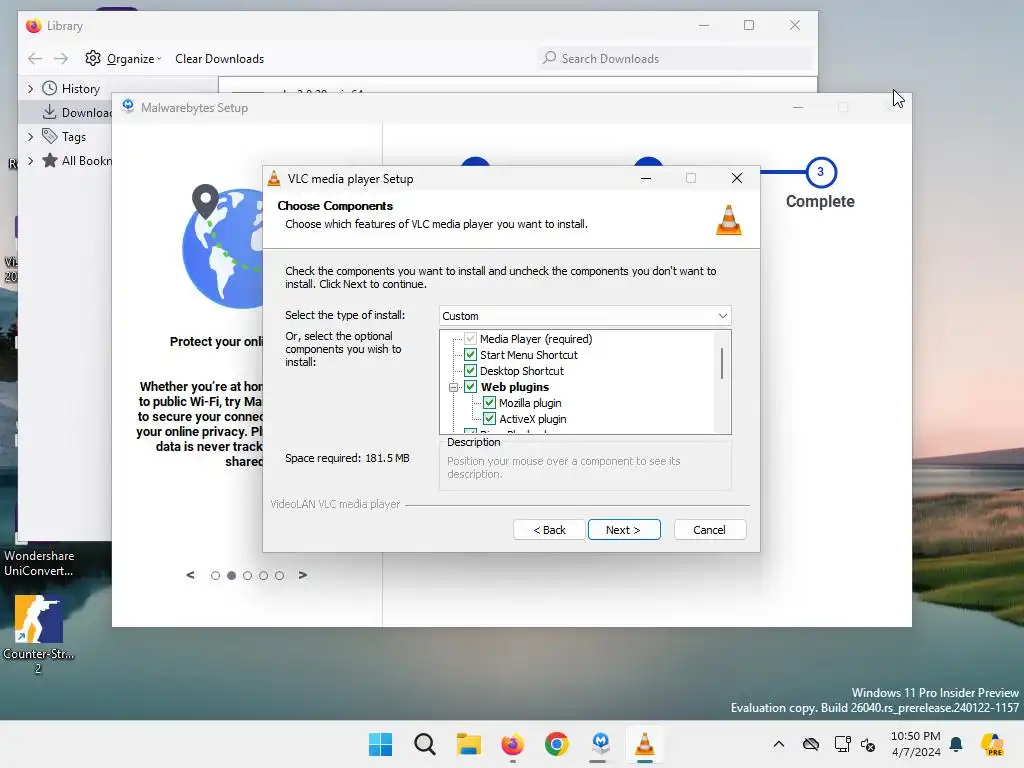Switch to Malwarebytes in the taskbar
This screenshot has width=1024, height=768.
point(601,744)
